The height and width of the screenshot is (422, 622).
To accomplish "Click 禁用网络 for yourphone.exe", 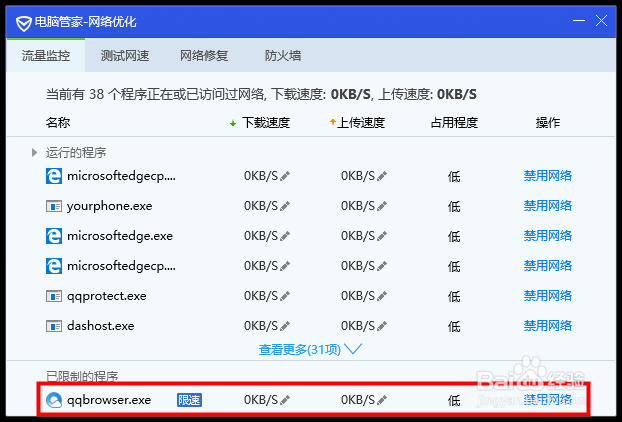I will pos(547,206).
